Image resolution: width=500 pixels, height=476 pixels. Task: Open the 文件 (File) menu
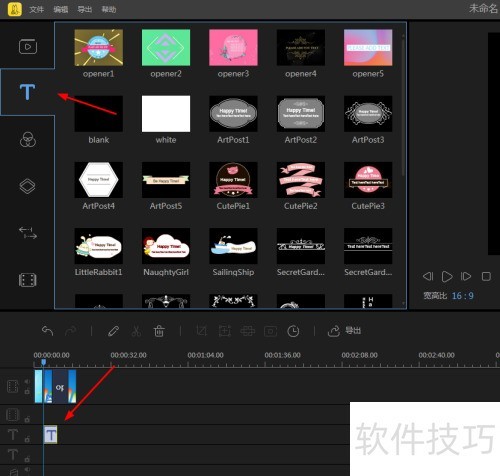tap(36, 9)
